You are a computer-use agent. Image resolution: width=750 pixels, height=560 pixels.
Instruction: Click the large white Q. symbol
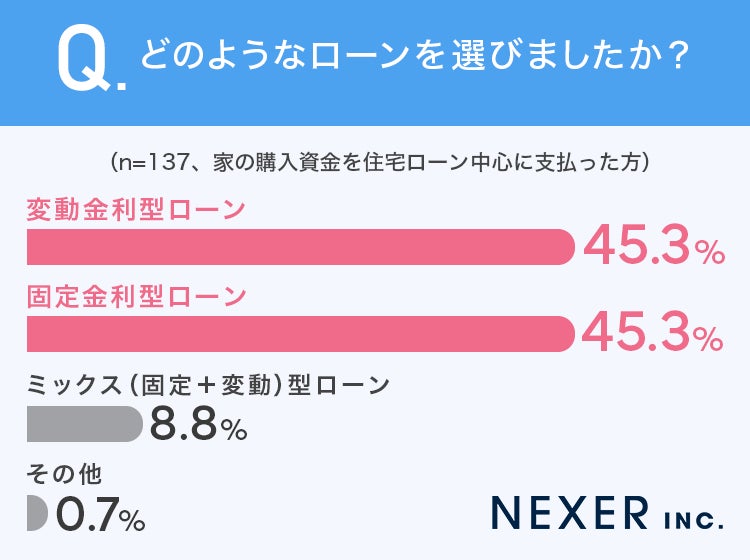pyautogui.click(x=92, y=63)
